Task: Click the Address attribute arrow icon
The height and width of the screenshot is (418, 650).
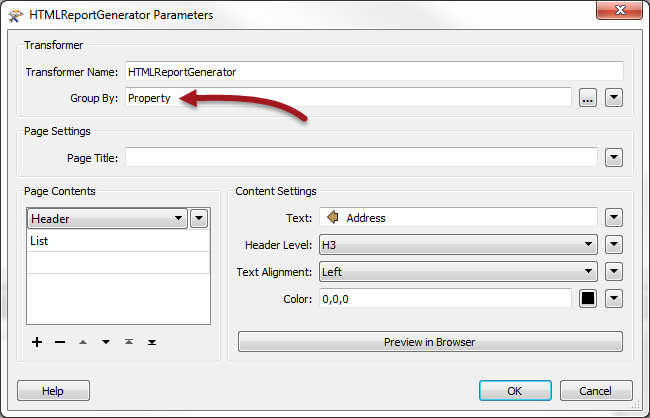Action: pyautogui.click(x=332, y=217)
